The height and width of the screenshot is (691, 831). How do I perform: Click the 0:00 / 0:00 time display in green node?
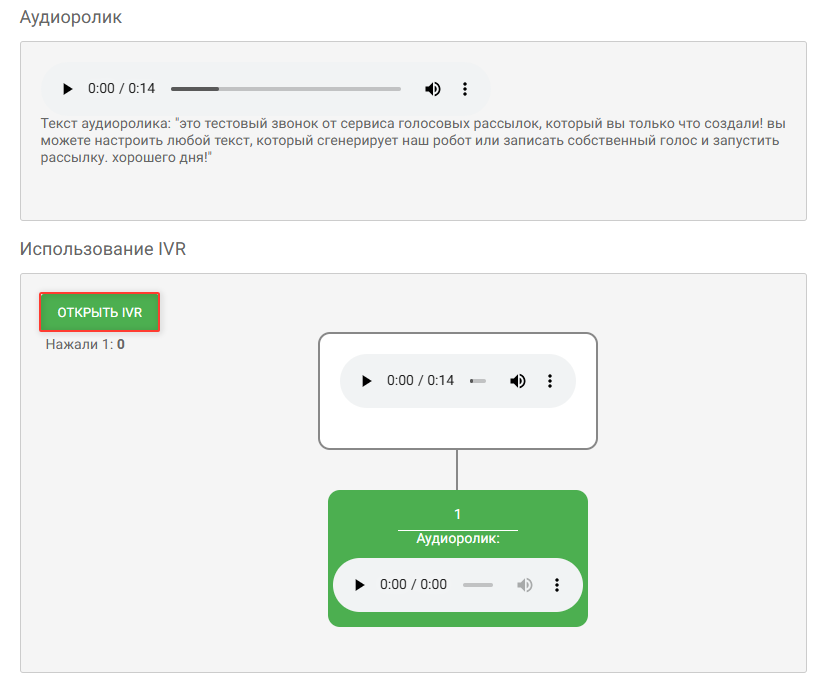(x=413, y=584)
